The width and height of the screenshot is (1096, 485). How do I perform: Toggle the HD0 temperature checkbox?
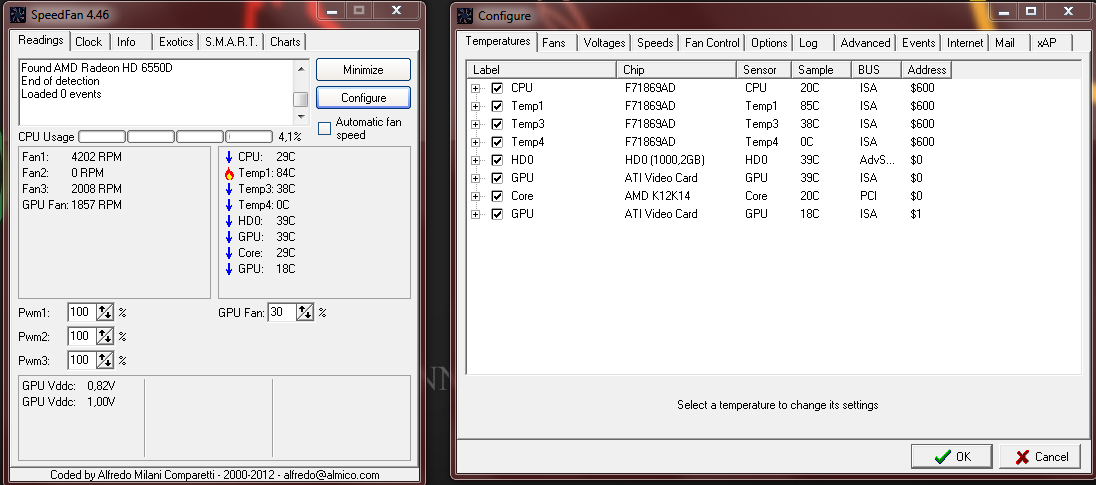(x=497, y=160)
